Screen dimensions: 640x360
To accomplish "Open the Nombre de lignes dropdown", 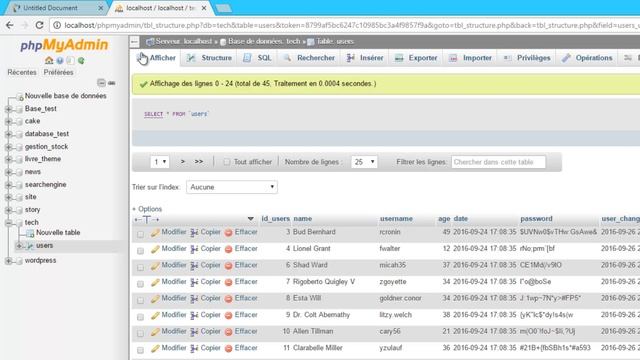I will tap(364, 162).
